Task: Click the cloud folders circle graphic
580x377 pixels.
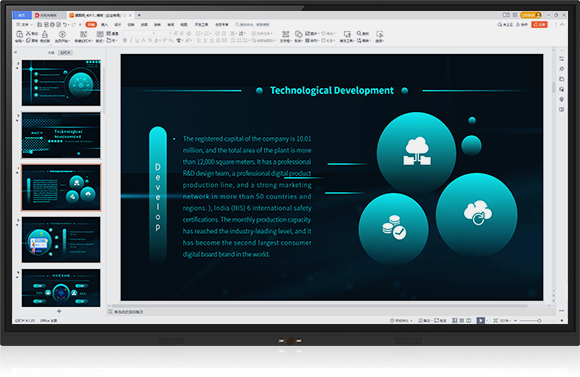Action: pyautogui.click(x=417, y=152)
